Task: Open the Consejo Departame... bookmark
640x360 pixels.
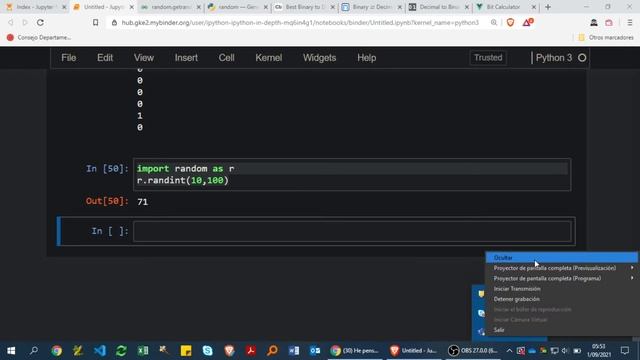Action: [x=39, y=38]
